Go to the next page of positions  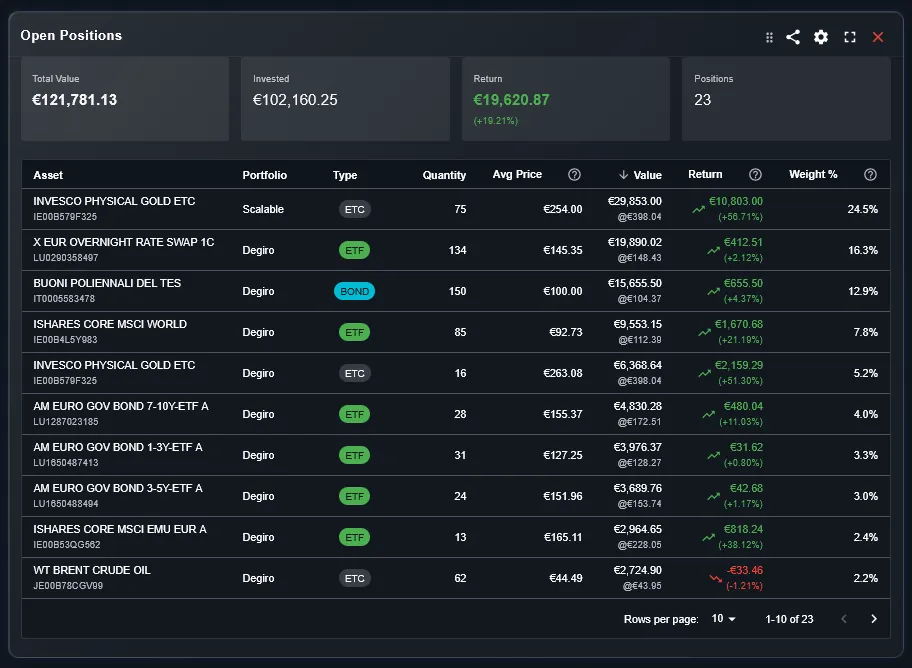pos(874,619)
